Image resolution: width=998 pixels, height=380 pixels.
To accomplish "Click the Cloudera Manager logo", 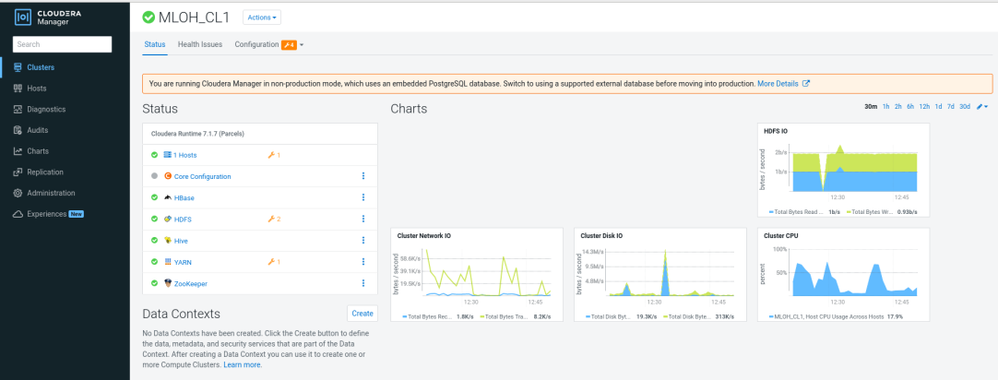I will (x=48, y=17).
